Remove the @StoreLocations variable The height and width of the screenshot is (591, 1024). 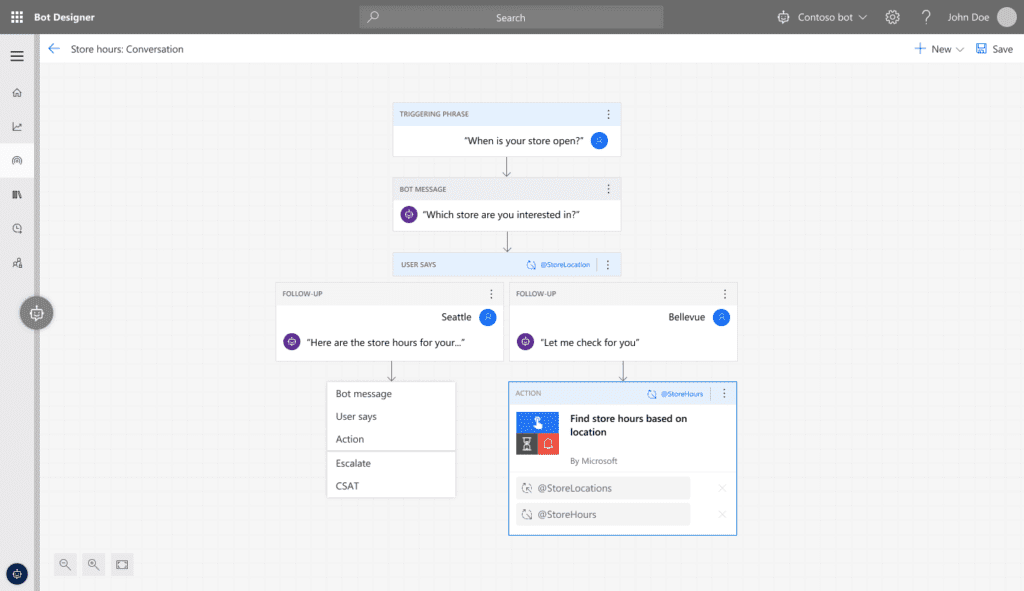tap(722, 488)
